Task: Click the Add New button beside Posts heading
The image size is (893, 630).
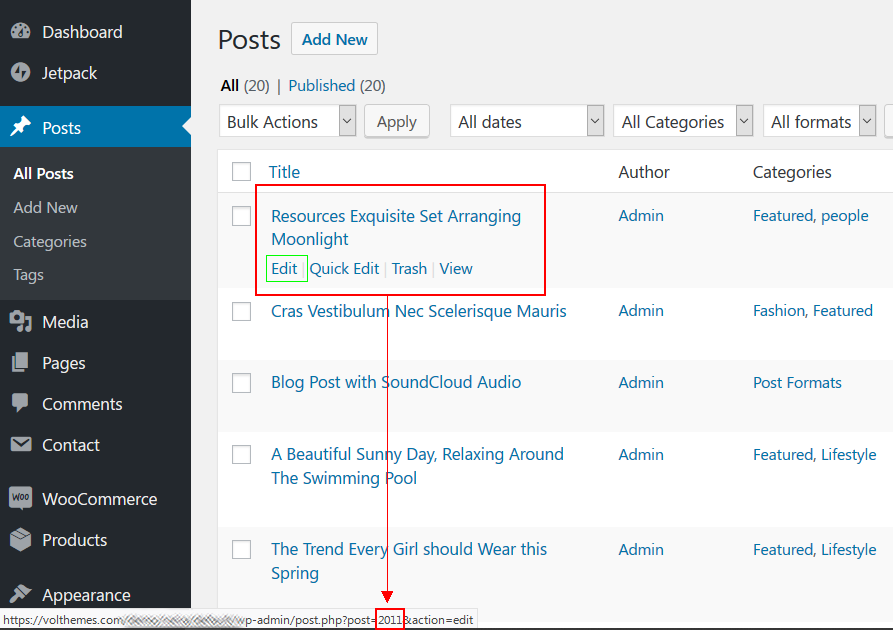Action: point(334,39)
